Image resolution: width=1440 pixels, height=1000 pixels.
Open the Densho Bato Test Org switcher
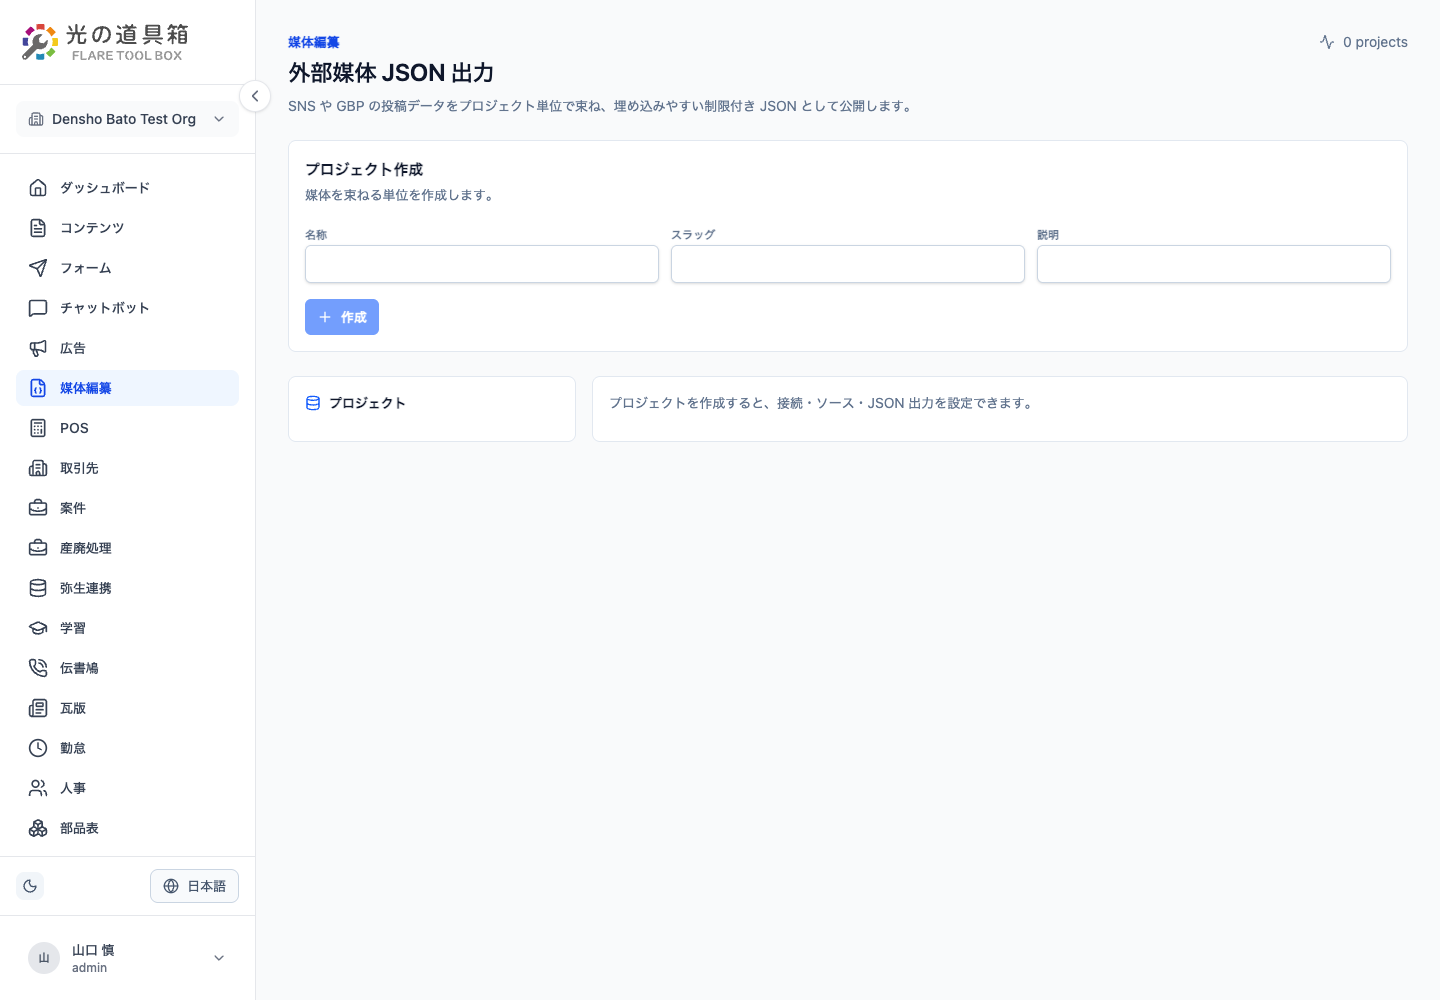click(127, 119)
